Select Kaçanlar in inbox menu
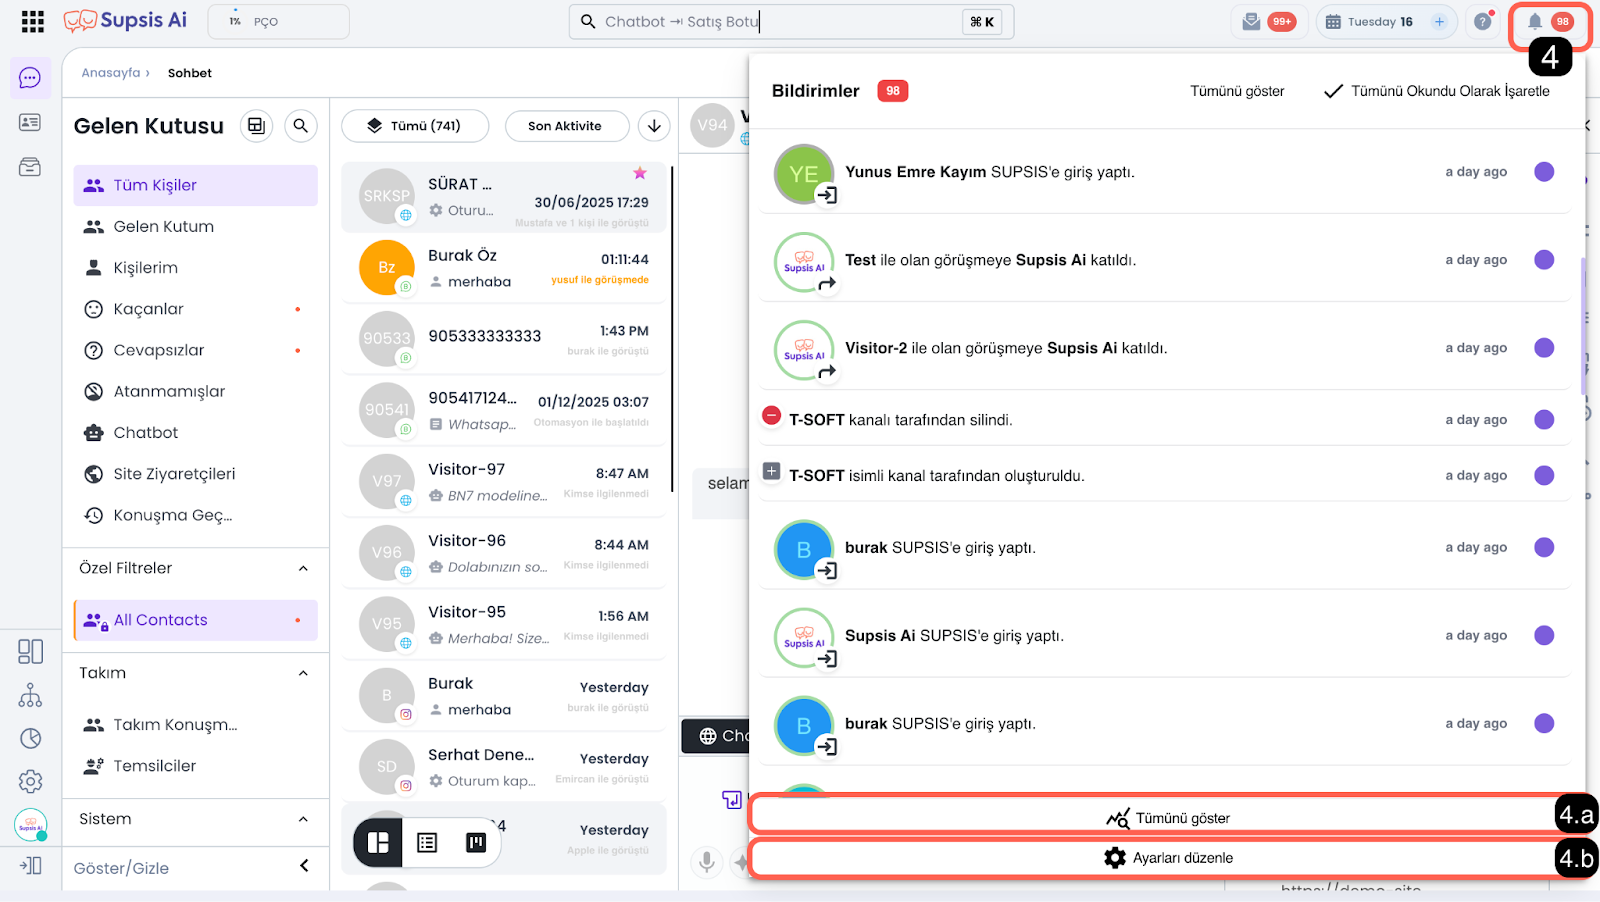This screenshot has height=902, width=1600. pos(149,309)
